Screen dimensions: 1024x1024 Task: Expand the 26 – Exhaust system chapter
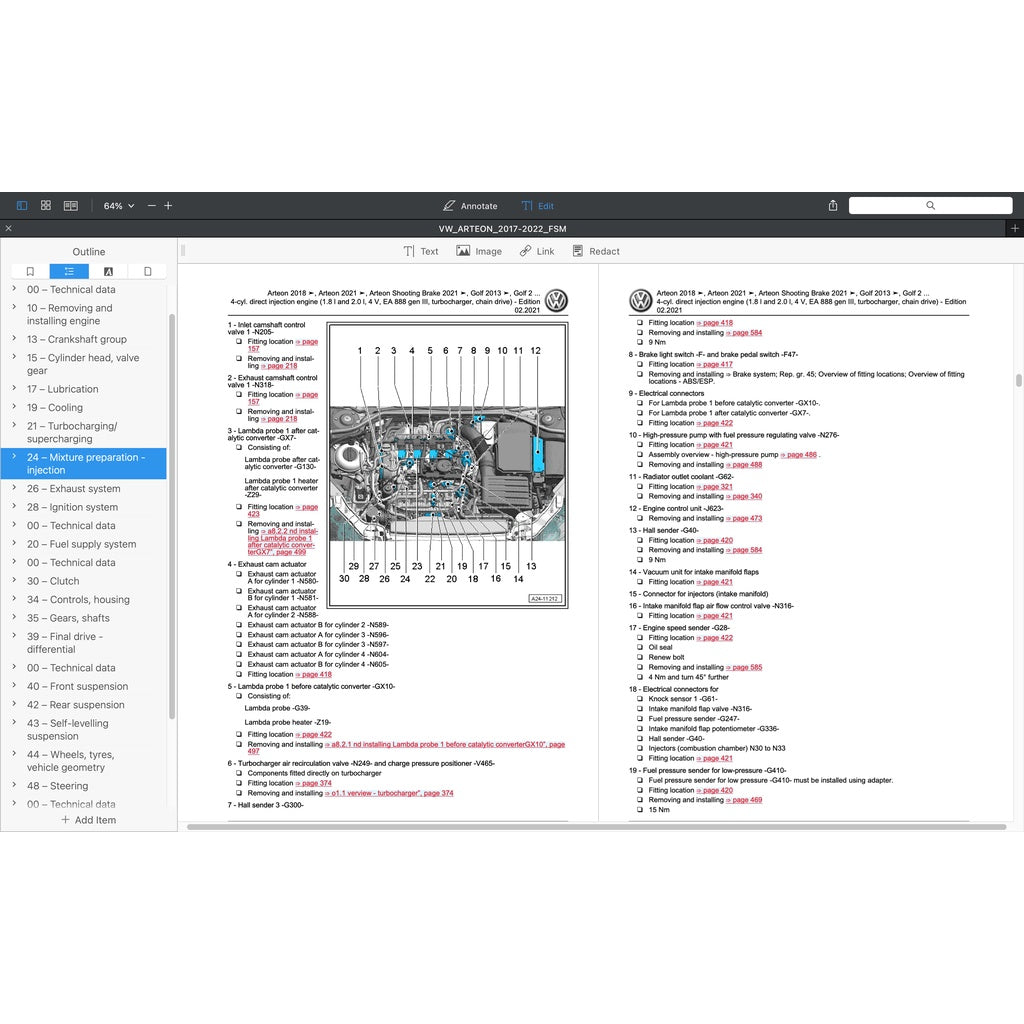pos(14,489)
